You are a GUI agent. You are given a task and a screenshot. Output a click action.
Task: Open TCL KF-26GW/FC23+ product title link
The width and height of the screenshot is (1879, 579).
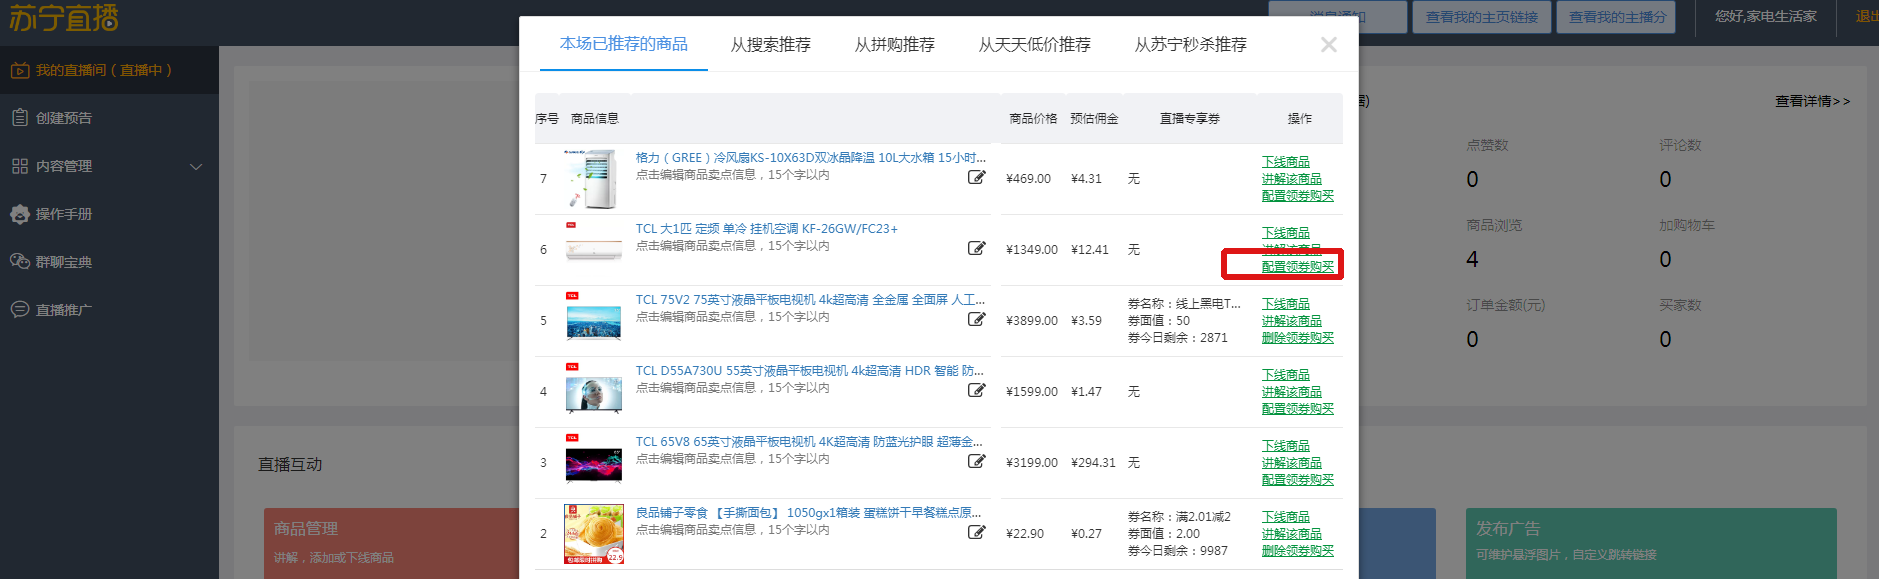(x=767, y=229)
